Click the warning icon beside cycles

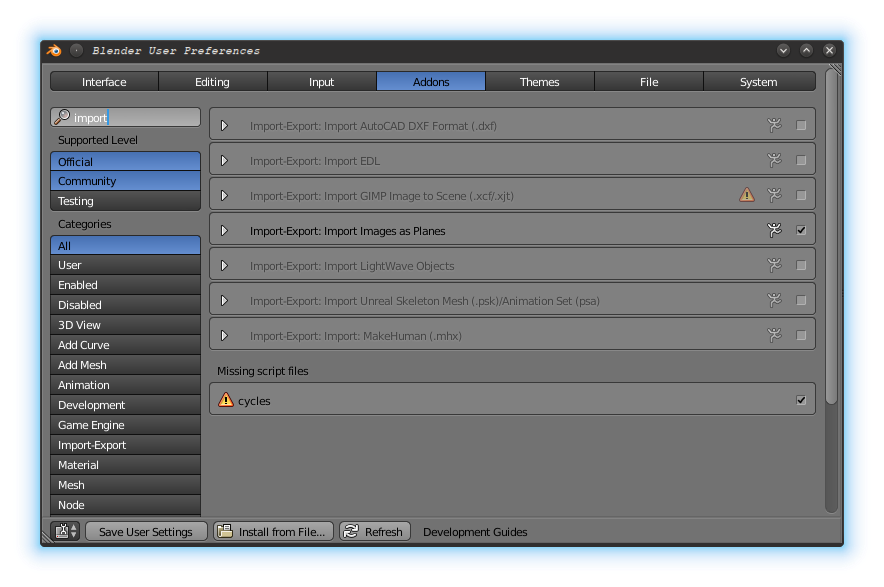pyautogui.click(x=226, y=400)
